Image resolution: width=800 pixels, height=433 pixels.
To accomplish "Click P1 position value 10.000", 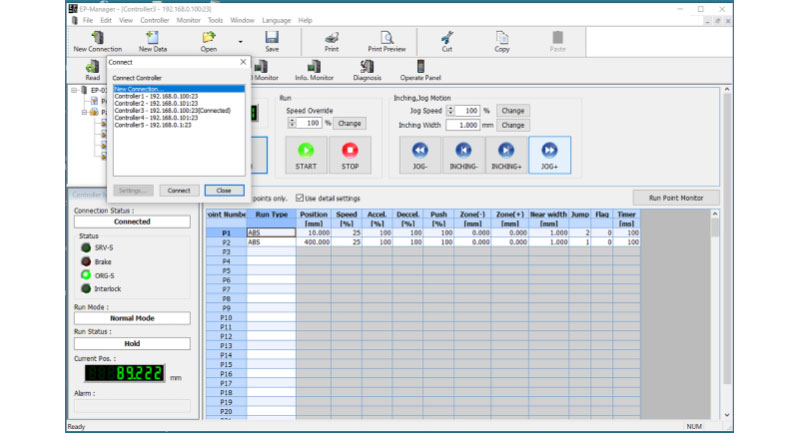I will 314,233.
